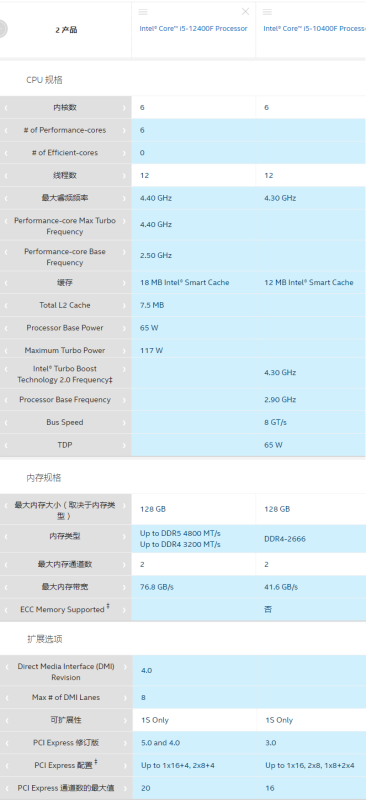Click the left chevron on the TDP row
Image resolution: width=366 pixels, height=800 pixels.
pyautogui.click(x=6, y=445)
